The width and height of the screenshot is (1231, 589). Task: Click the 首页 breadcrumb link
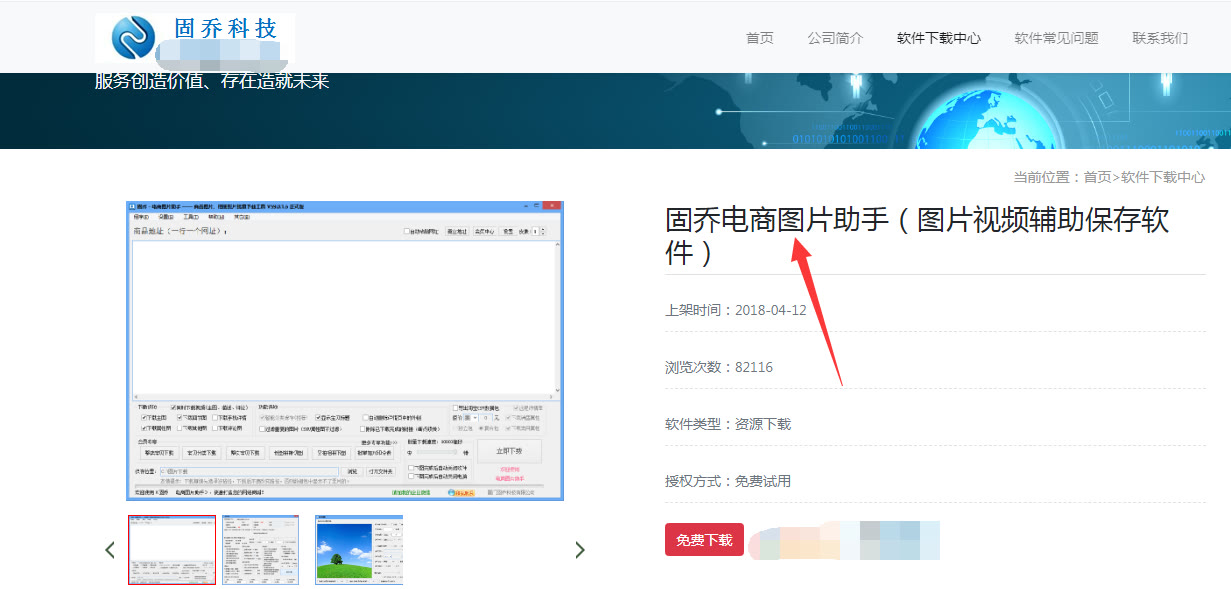click(x=1099, y=177)
